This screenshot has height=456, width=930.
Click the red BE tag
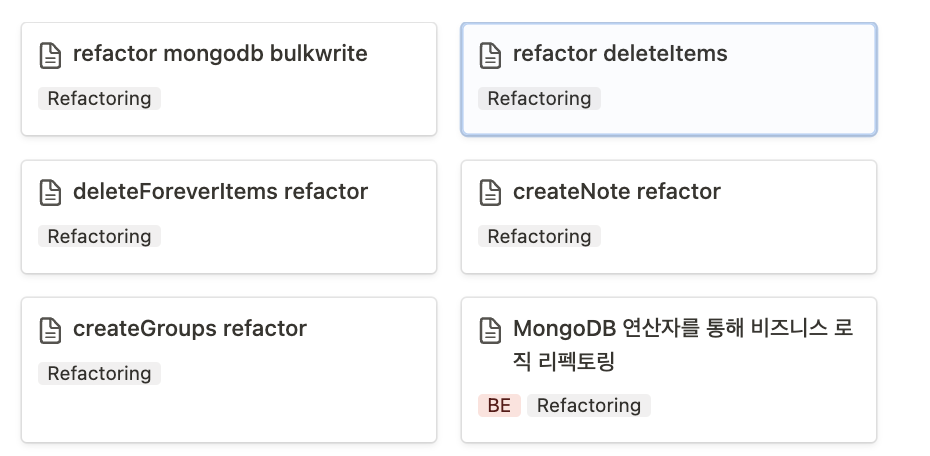click(x=499, y=405)
